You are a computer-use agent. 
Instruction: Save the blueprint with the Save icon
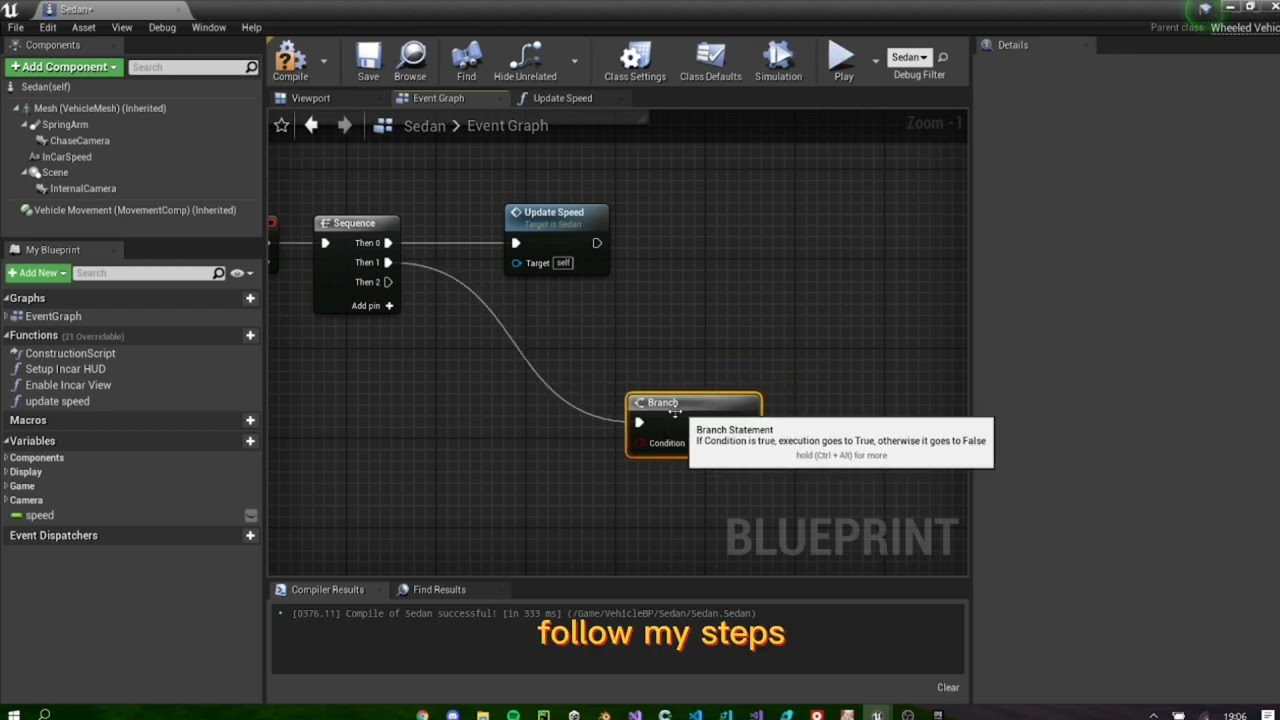click(368, 62)
